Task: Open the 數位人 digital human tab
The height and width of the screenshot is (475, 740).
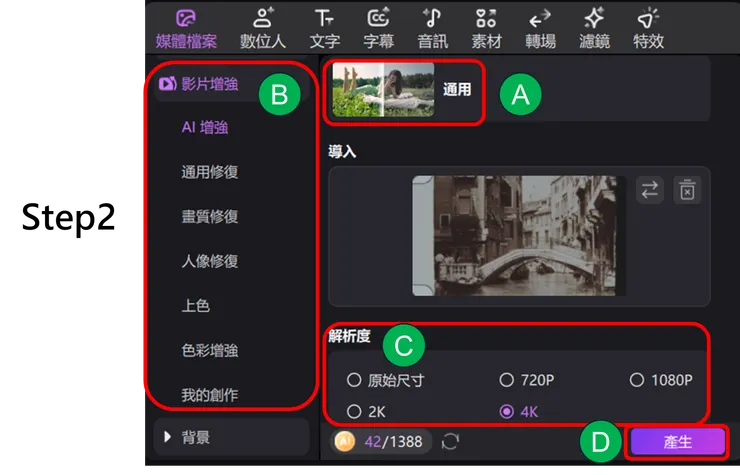Action: point(263,29)
